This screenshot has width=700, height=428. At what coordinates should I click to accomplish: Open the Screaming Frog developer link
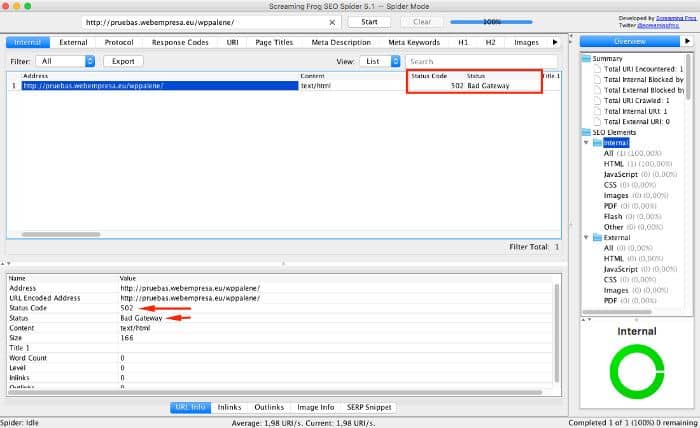click(x=676, y=18)
